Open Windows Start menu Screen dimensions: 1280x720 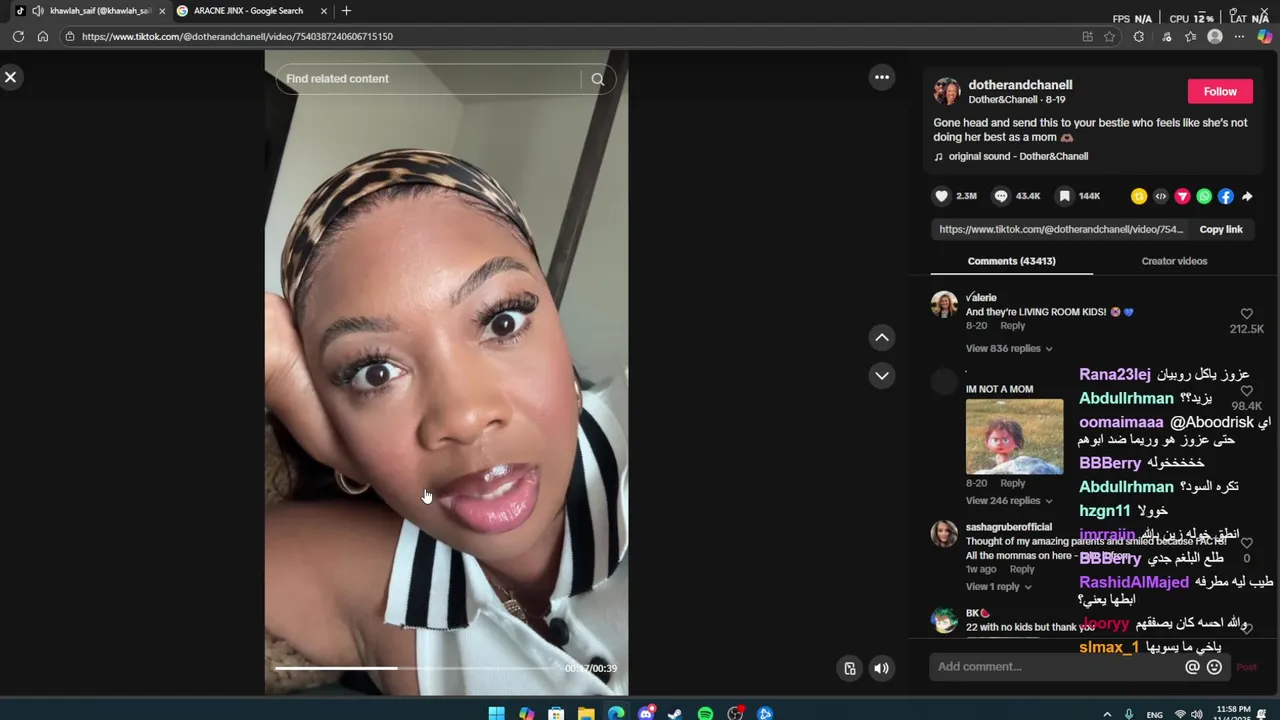point(496,713)
